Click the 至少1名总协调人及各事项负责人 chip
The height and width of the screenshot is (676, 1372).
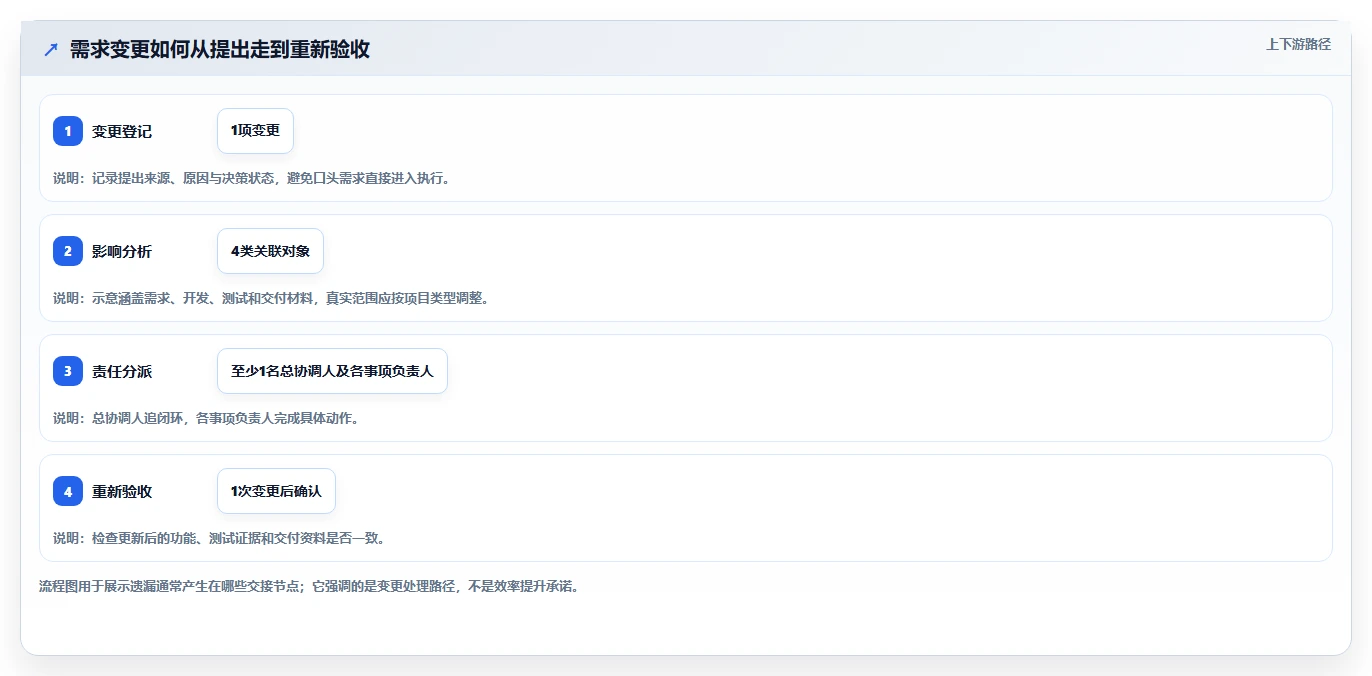pyautogui.click(x=332, y=371)
